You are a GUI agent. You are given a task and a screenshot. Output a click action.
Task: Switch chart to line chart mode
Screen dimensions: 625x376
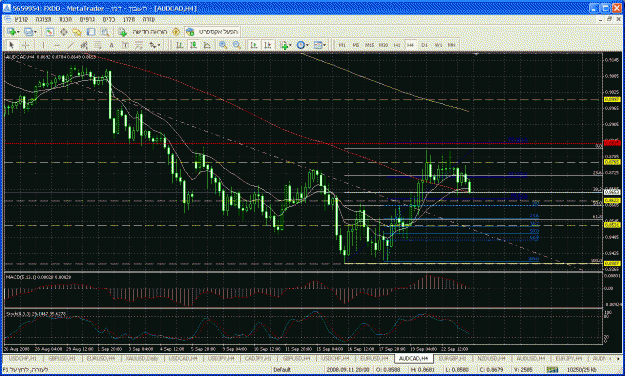click(207, 45)
